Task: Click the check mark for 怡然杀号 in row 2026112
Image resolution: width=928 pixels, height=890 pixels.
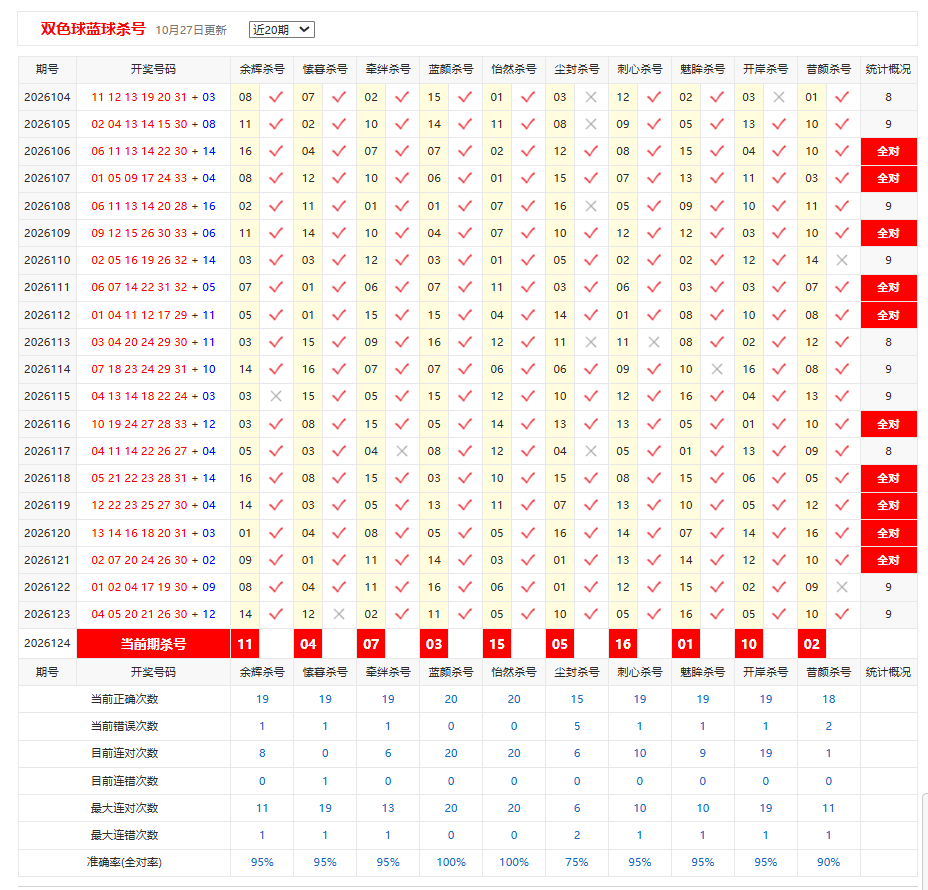Action: [528, 315]
